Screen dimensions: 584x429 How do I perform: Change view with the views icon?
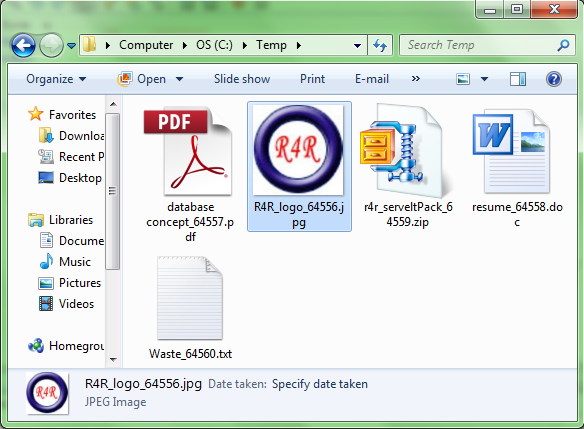click(463, 79)
